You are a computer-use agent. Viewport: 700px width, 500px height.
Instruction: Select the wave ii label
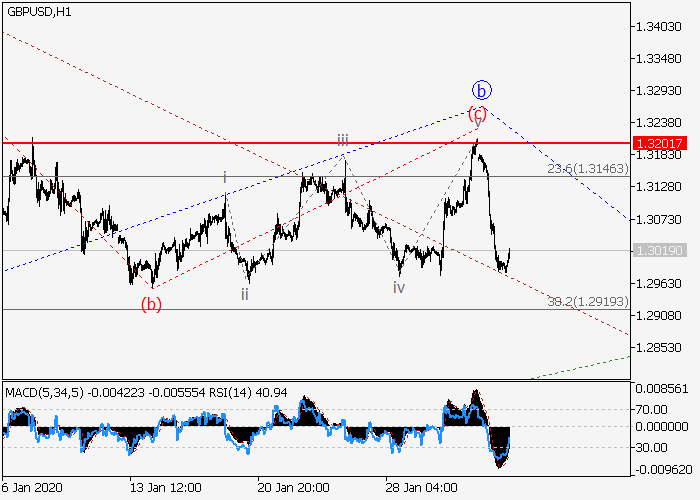point(245,294)
